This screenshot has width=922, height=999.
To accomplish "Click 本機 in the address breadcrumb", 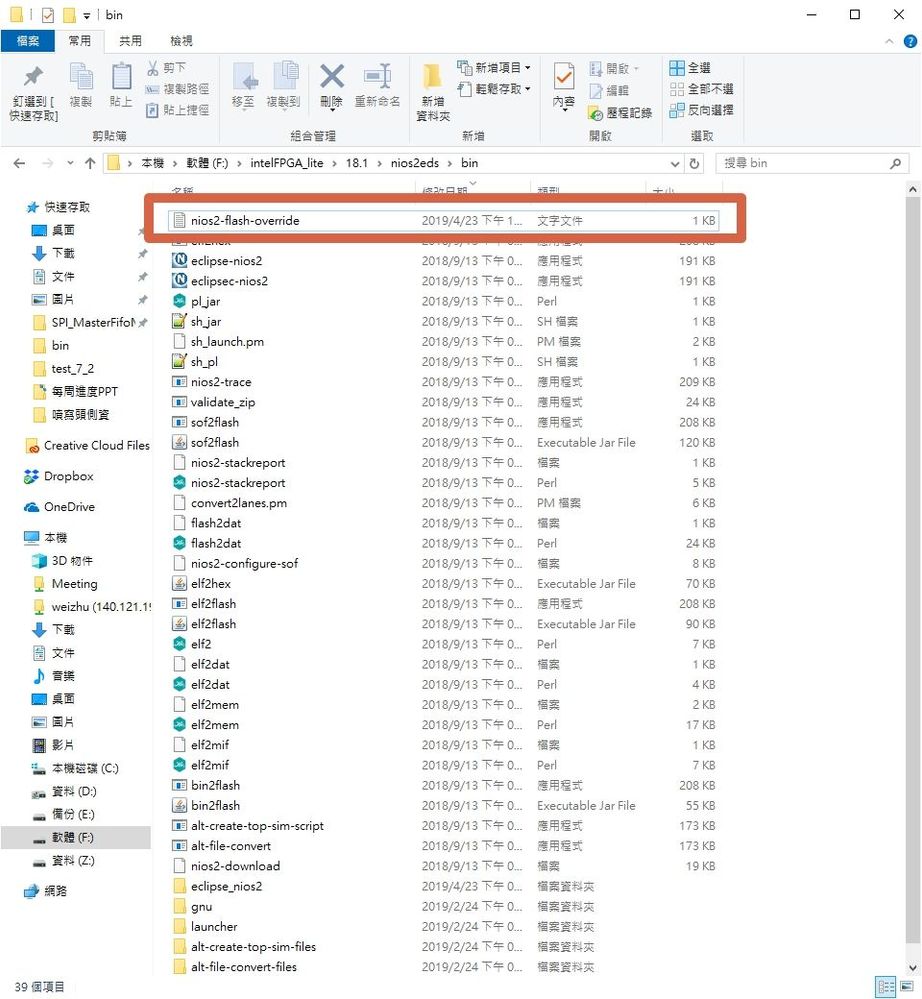I will coord(152,163).
